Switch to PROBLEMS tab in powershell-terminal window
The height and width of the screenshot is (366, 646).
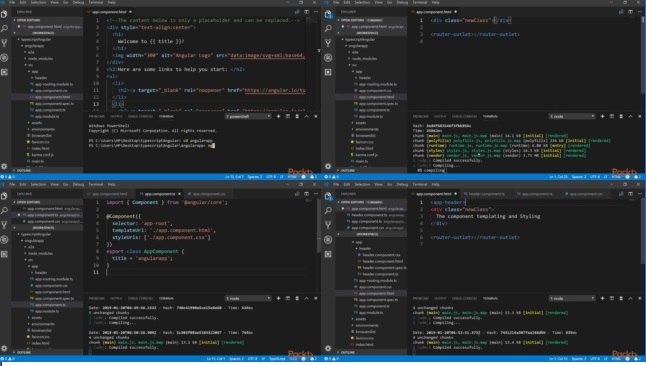[x=97, y=117]
